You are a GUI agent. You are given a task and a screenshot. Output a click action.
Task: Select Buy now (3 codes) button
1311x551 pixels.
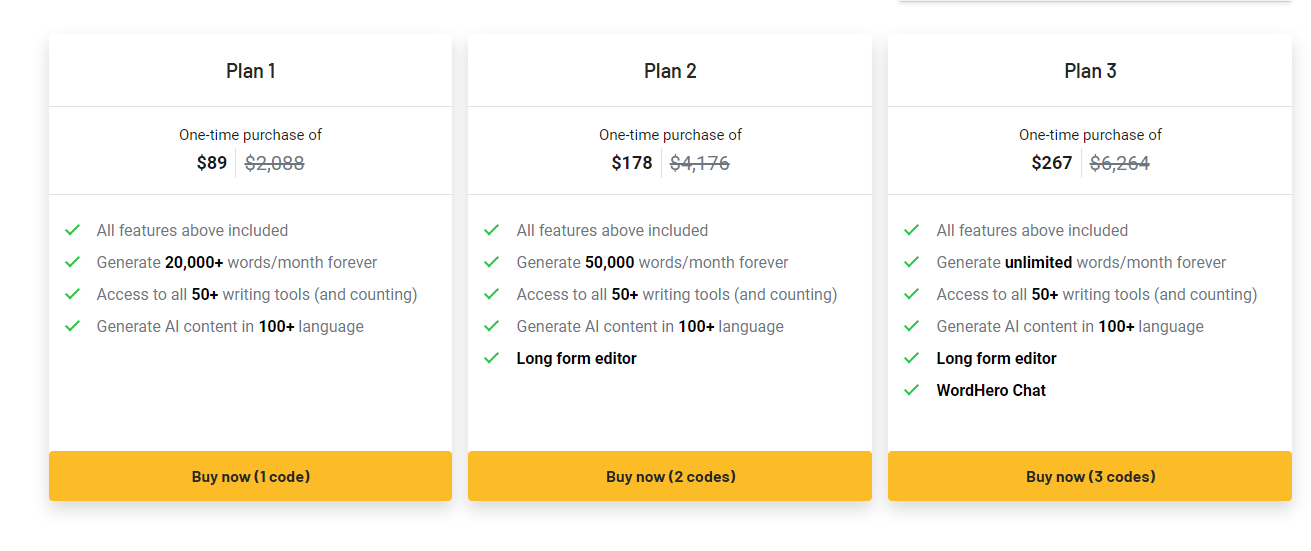pos(1090,476)
